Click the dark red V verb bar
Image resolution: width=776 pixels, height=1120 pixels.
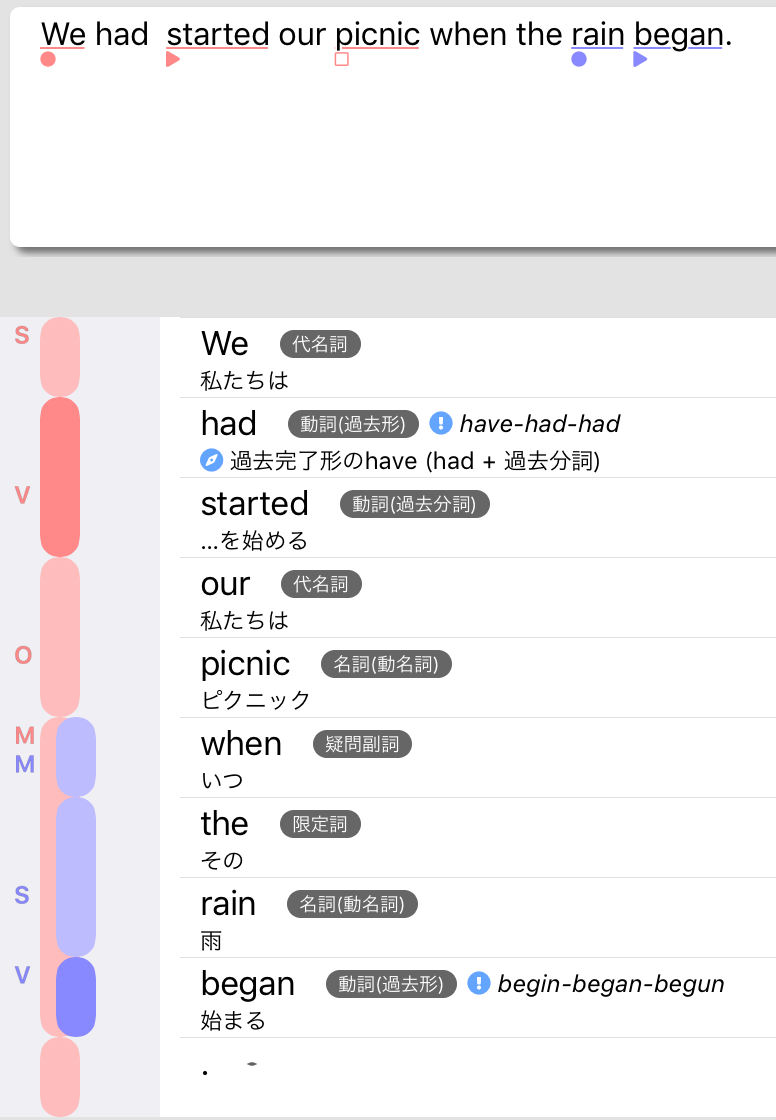(x=60, y=477)
